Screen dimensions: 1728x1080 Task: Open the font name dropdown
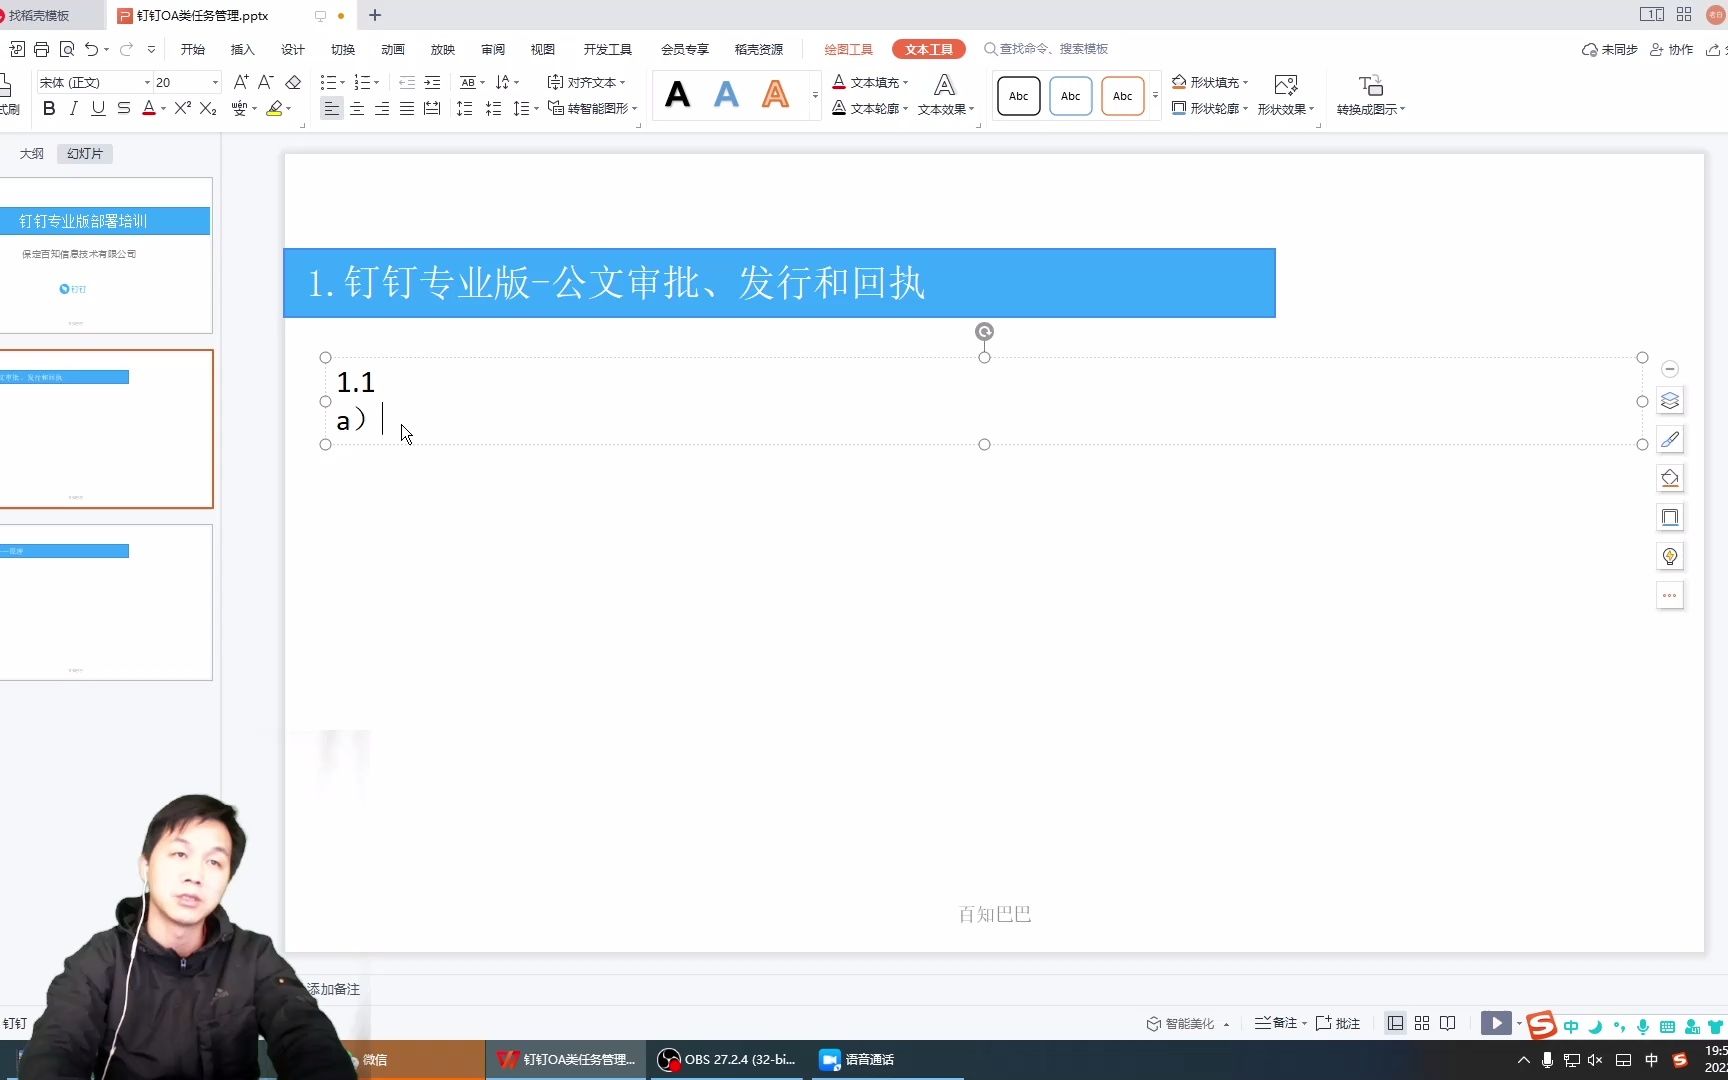click(x=147, y=82)
